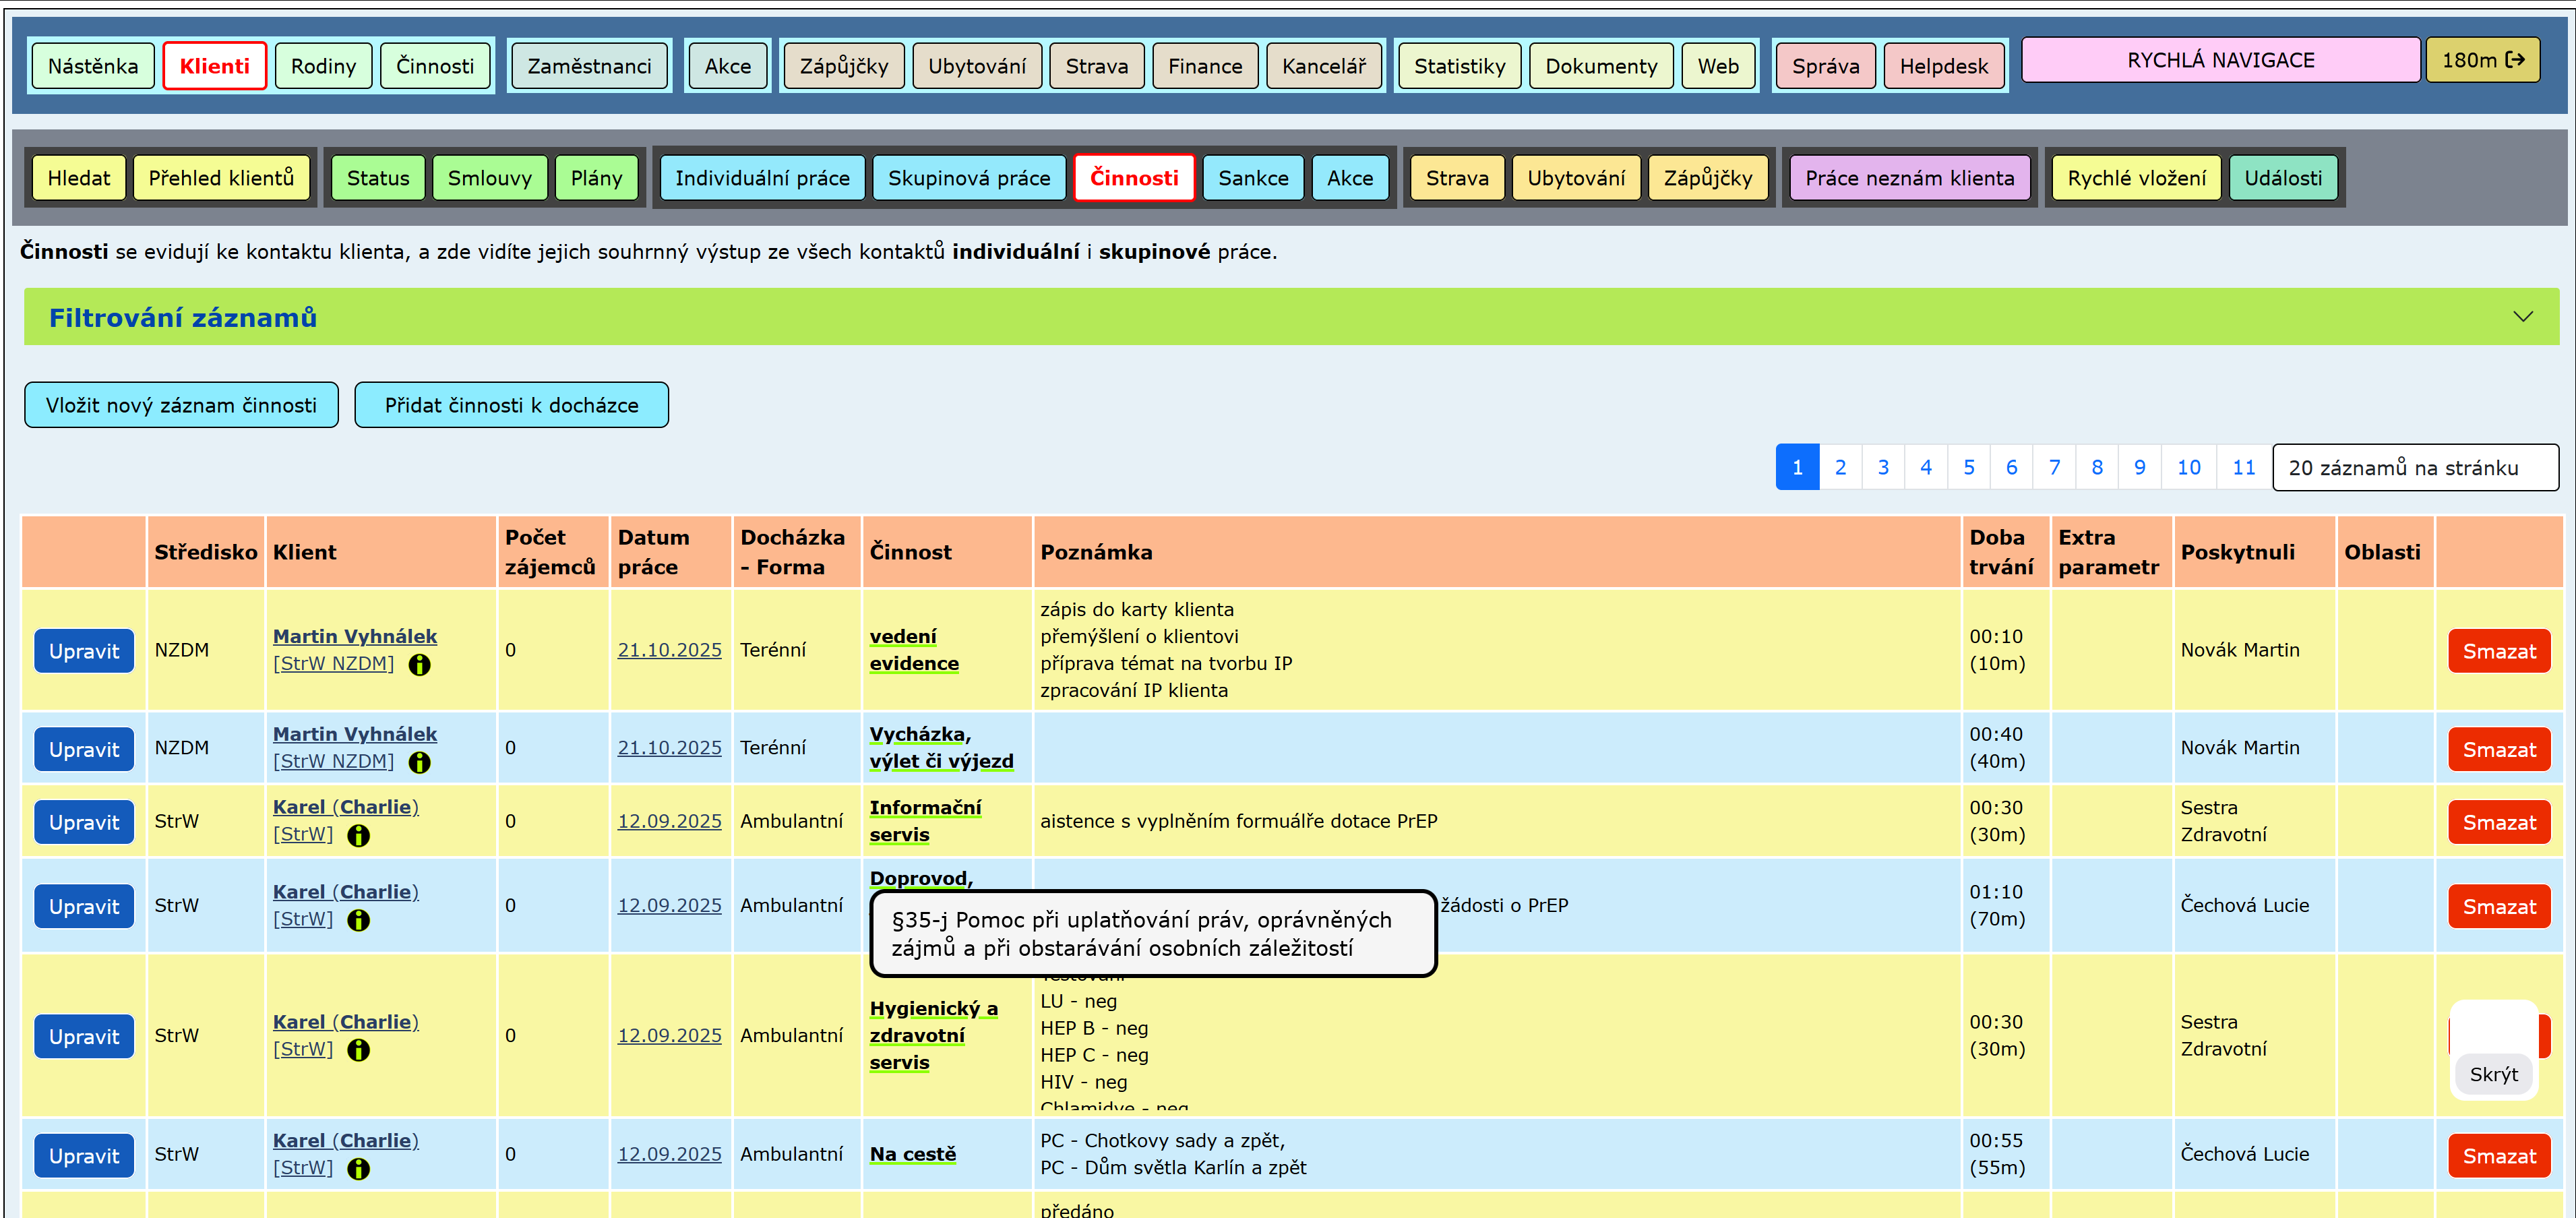Click Přidat činnosti k docházce
Viewport: 2576px width, 1218px height.
coord(511,406)
